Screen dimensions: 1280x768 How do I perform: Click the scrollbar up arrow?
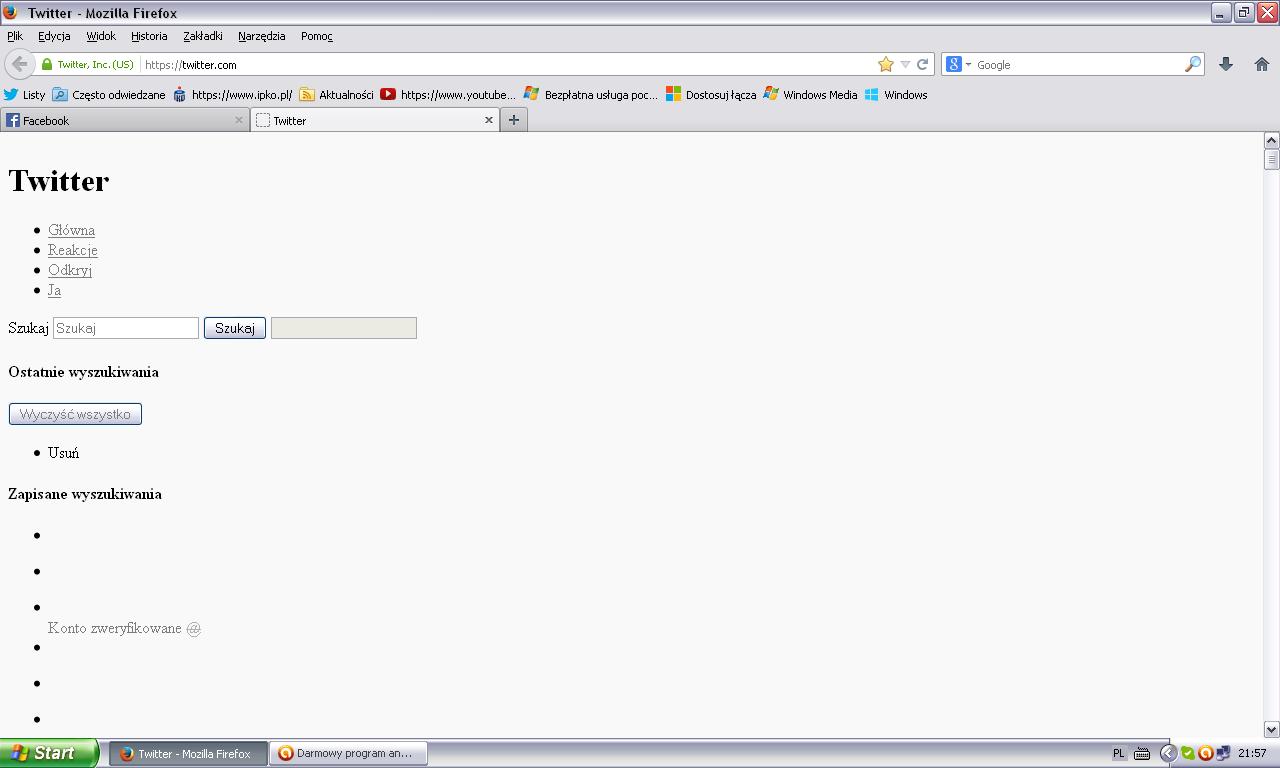(1271, 140)
